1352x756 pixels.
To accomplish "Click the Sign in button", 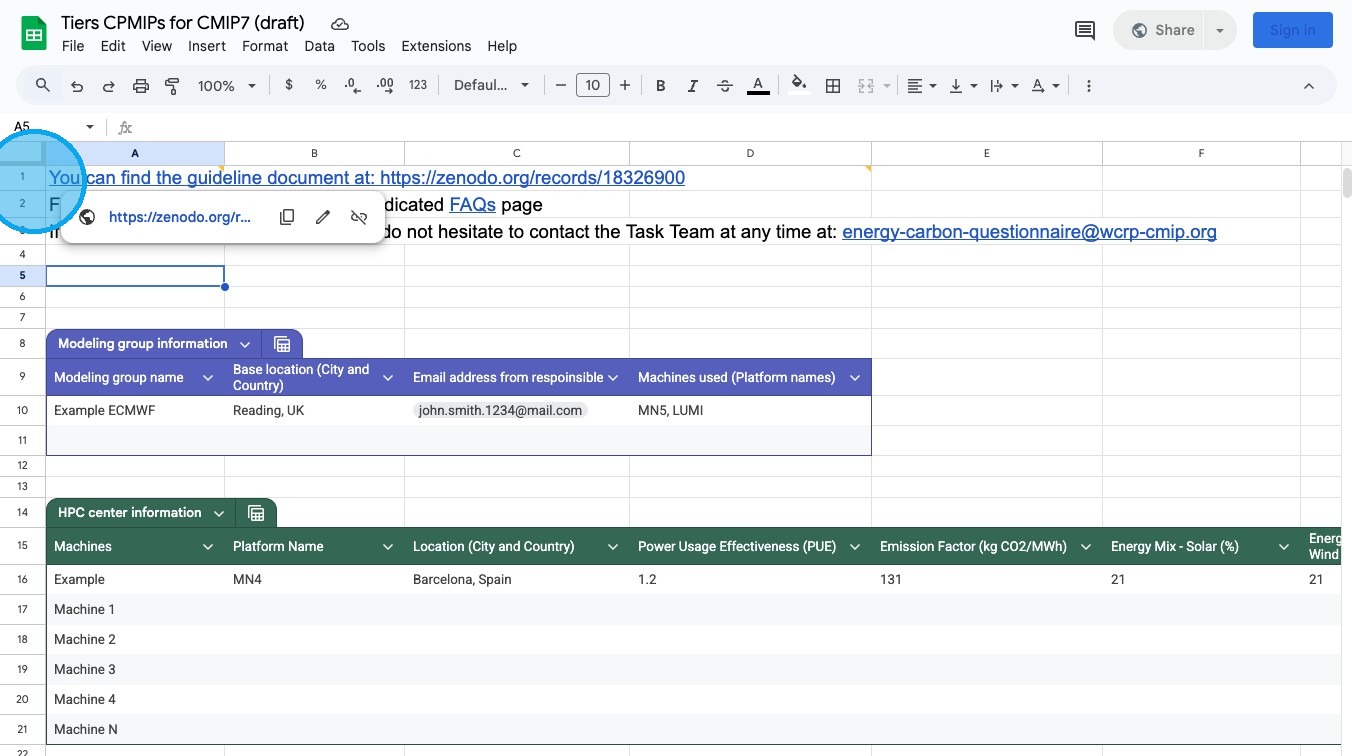I will [1292, 30].
